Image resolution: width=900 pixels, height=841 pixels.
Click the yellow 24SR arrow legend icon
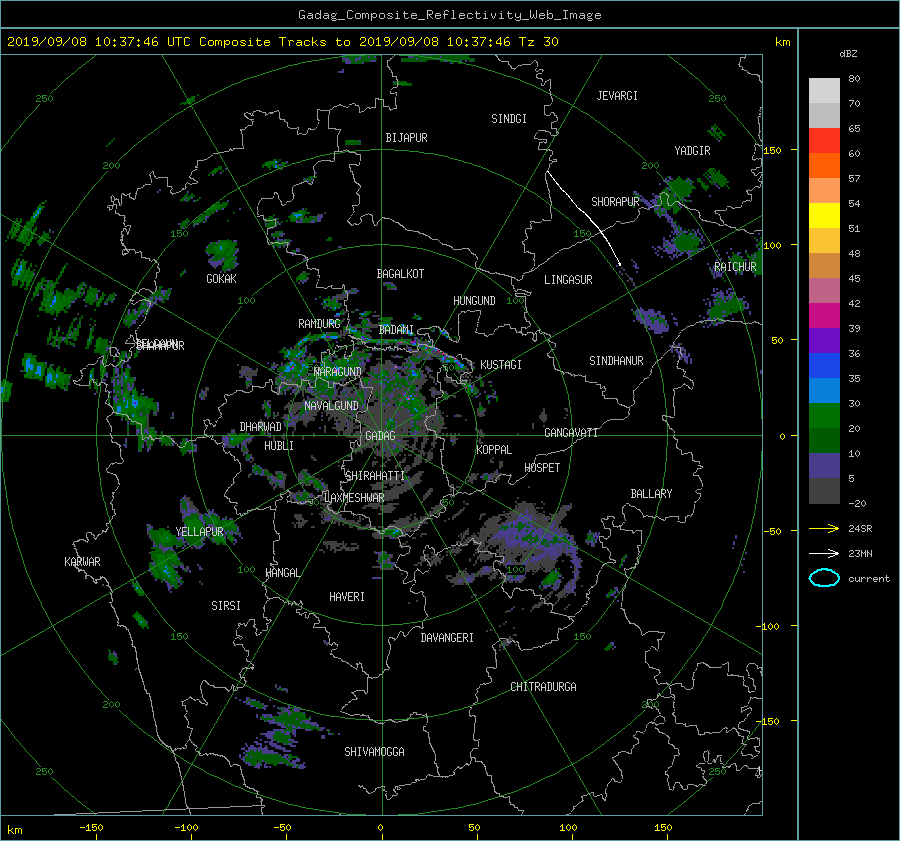tap(824, 528)
